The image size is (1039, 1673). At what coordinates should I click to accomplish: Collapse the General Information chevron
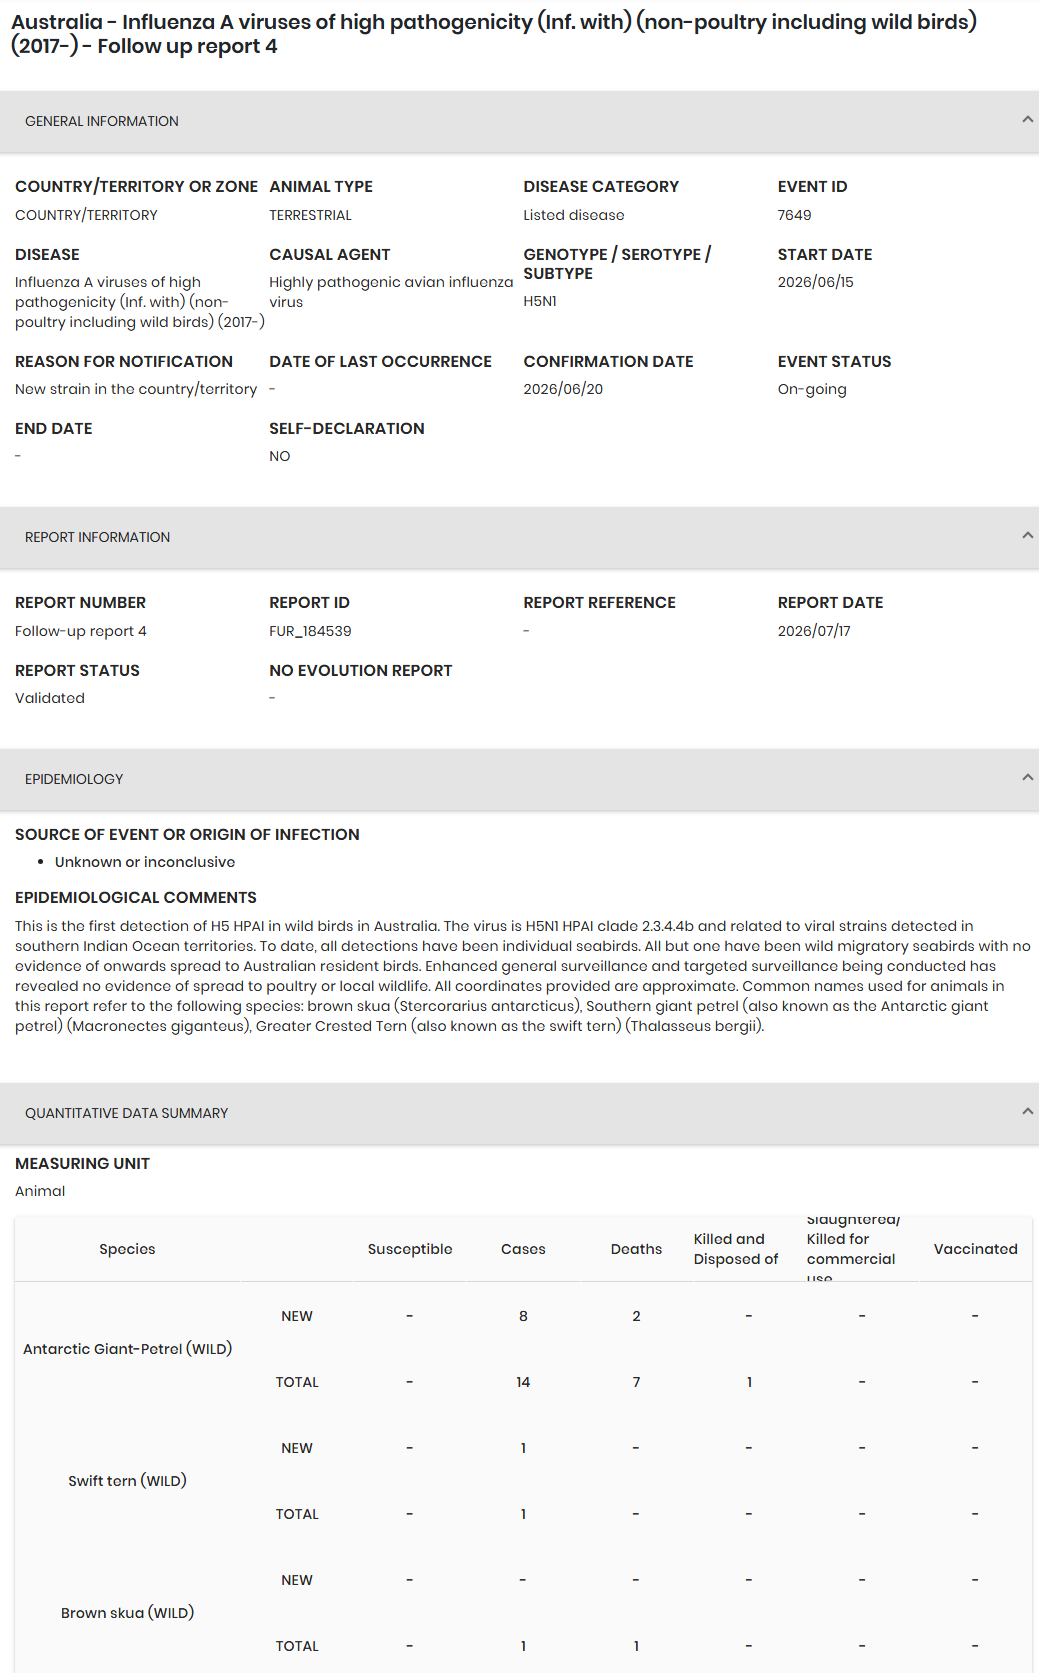[1027, 120]
